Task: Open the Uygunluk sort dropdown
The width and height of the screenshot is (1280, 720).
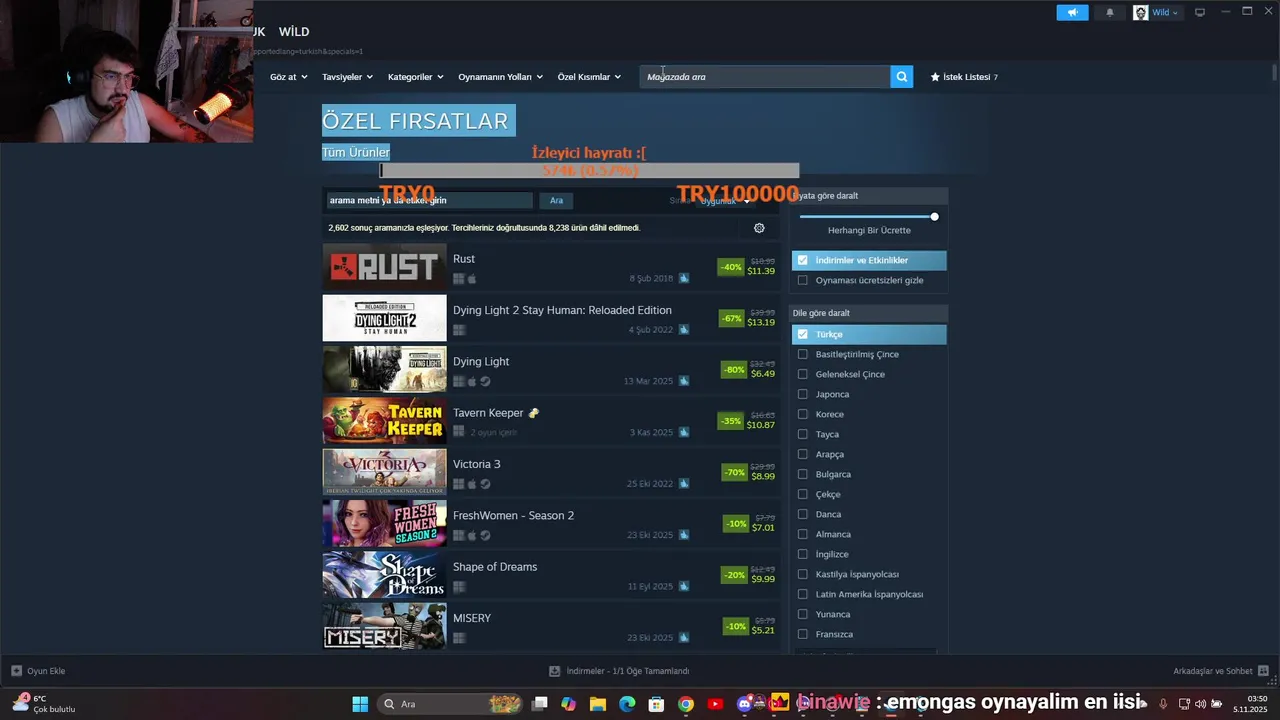Action: pyautogui.click(x=725, y=201)
